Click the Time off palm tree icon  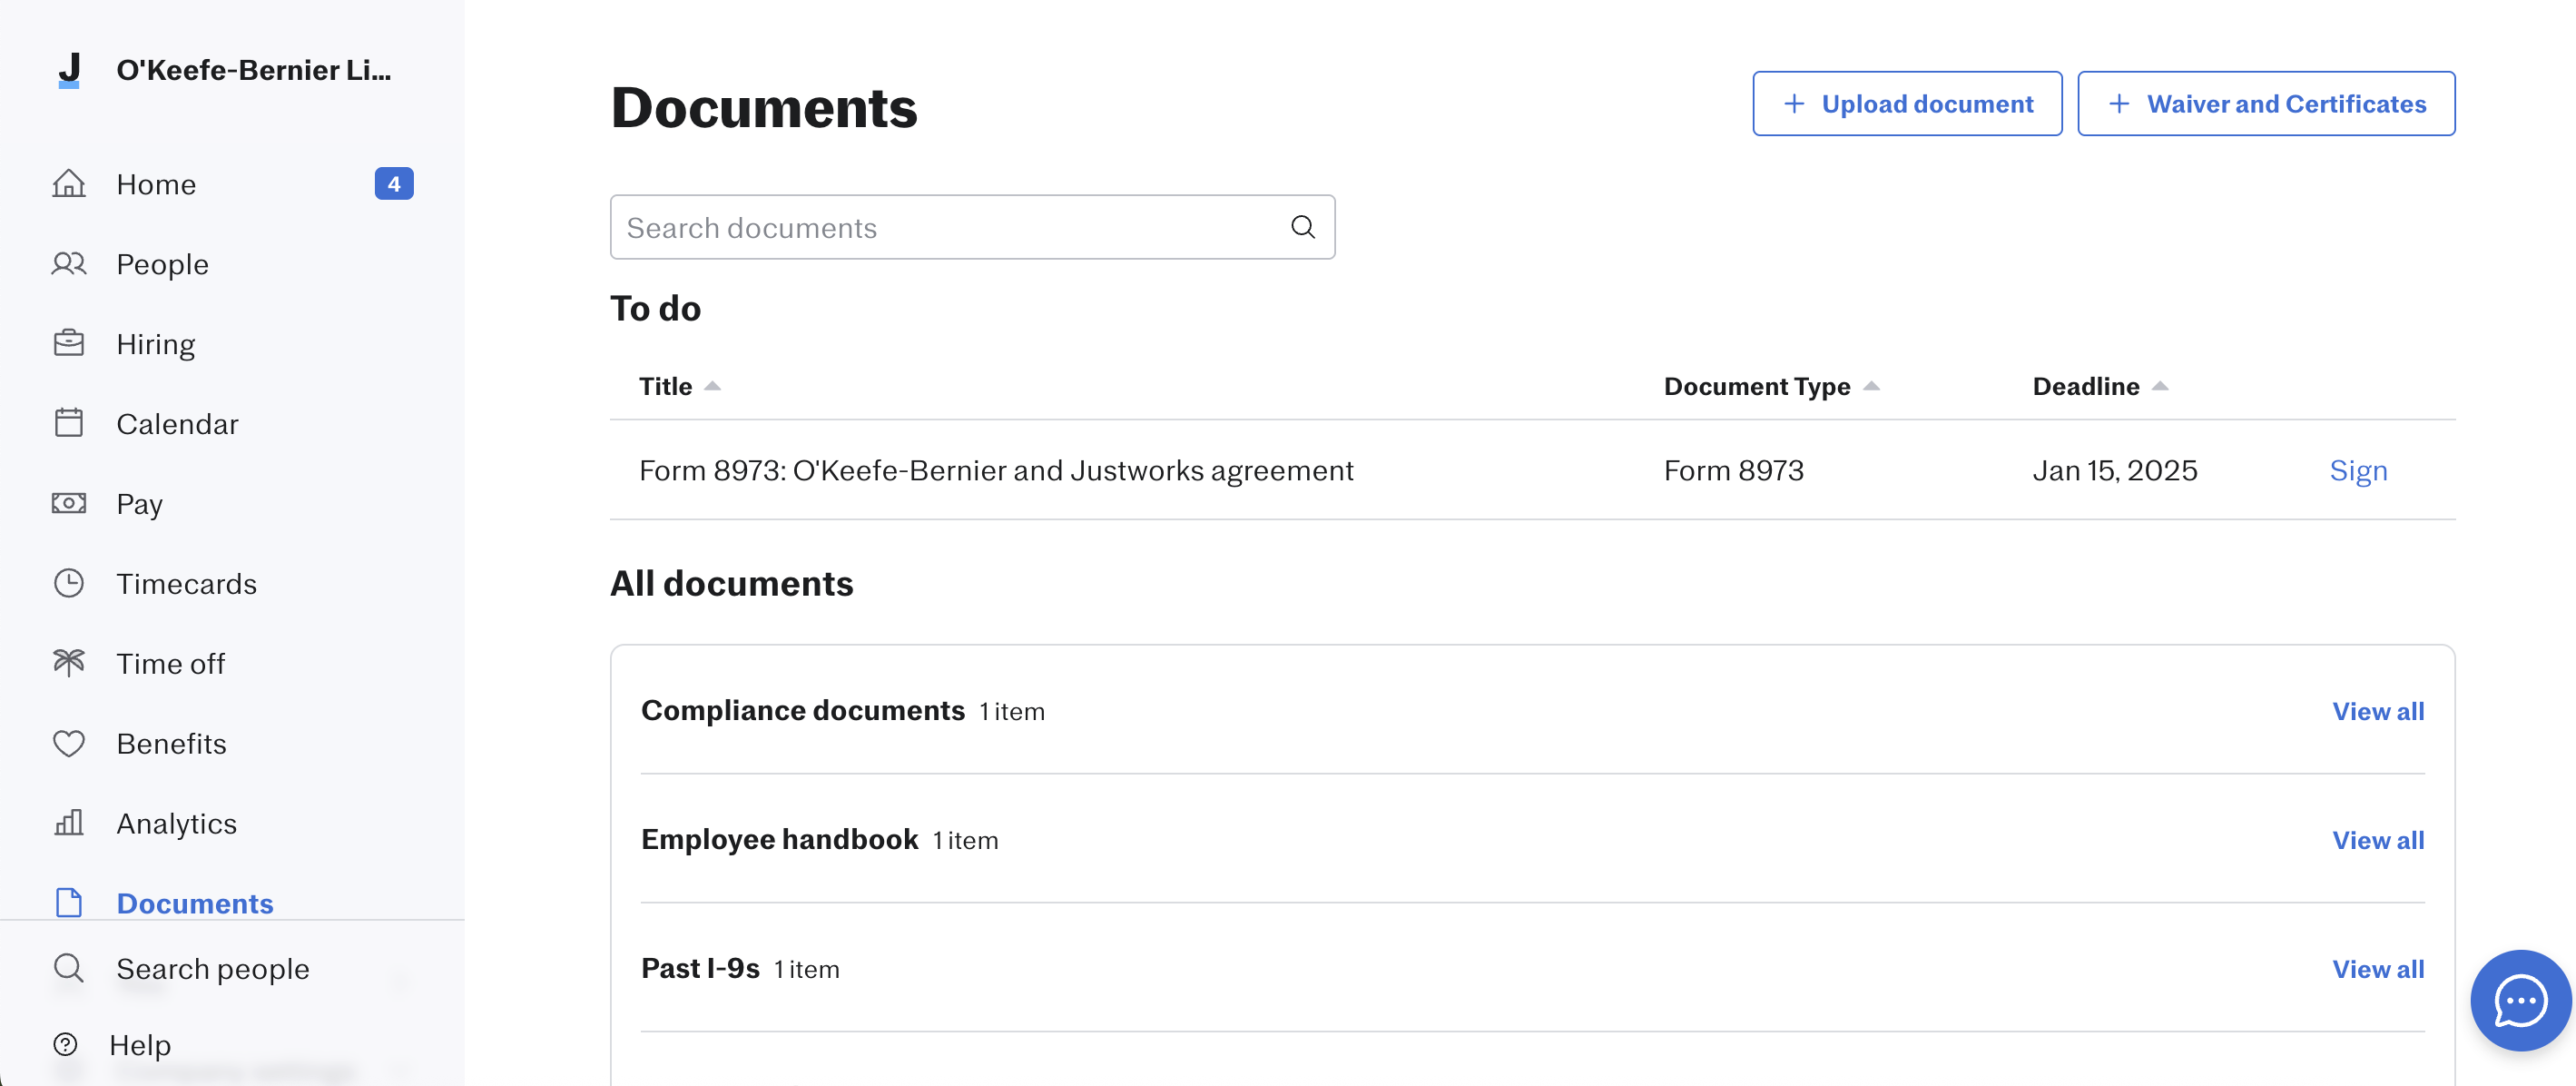pyautogui.click(x=69, y=663)
